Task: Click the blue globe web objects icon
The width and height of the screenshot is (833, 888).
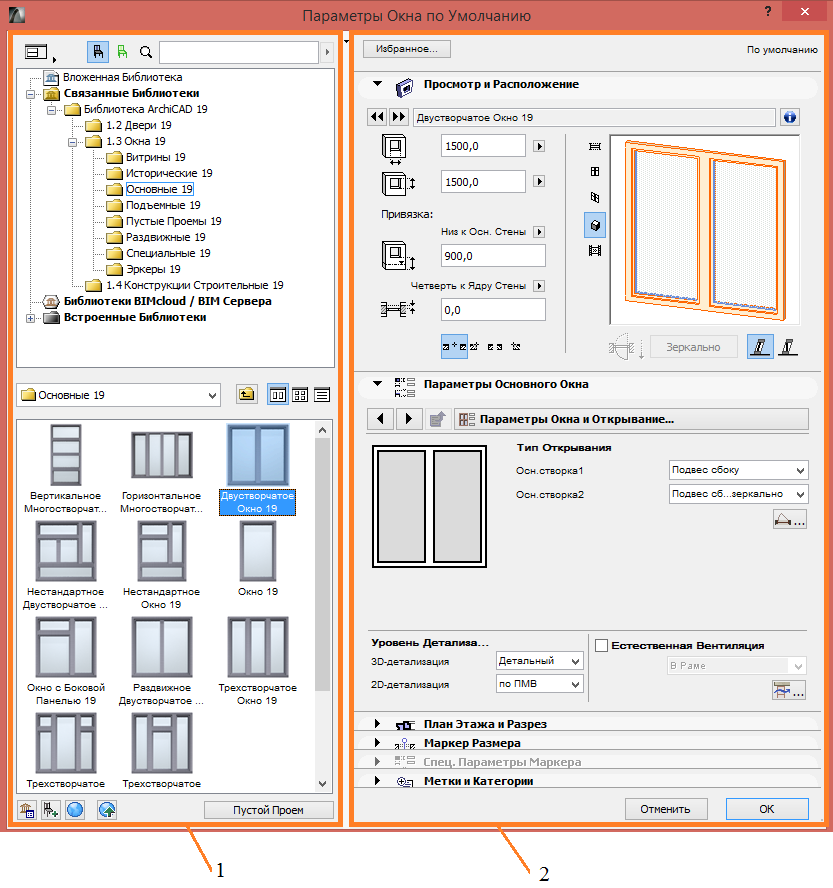Action: tap(75, 810)
